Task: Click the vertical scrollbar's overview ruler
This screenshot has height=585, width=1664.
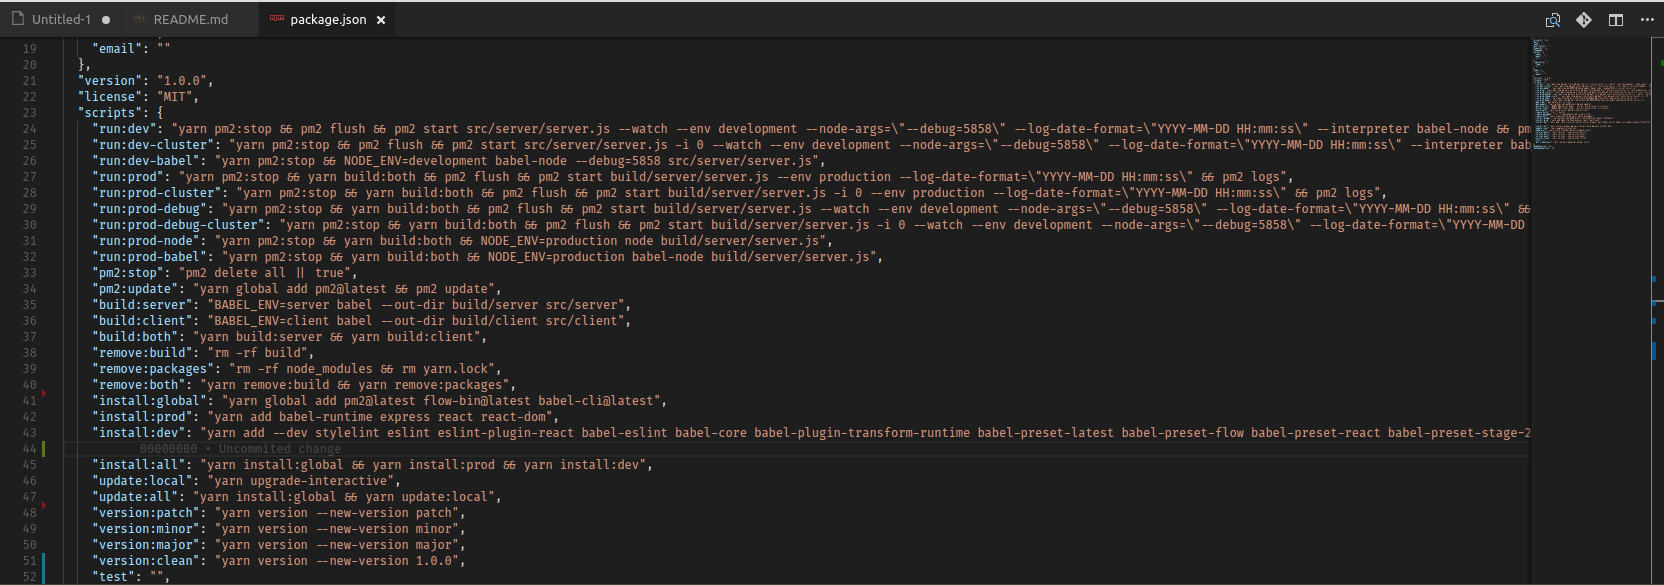Action: pyautogui.click(x=1657, y=311)
